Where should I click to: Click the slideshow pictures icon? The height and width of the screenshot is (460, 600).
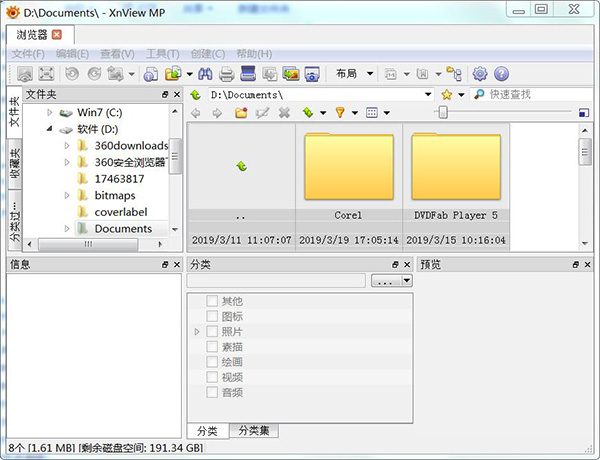[291, 73]
